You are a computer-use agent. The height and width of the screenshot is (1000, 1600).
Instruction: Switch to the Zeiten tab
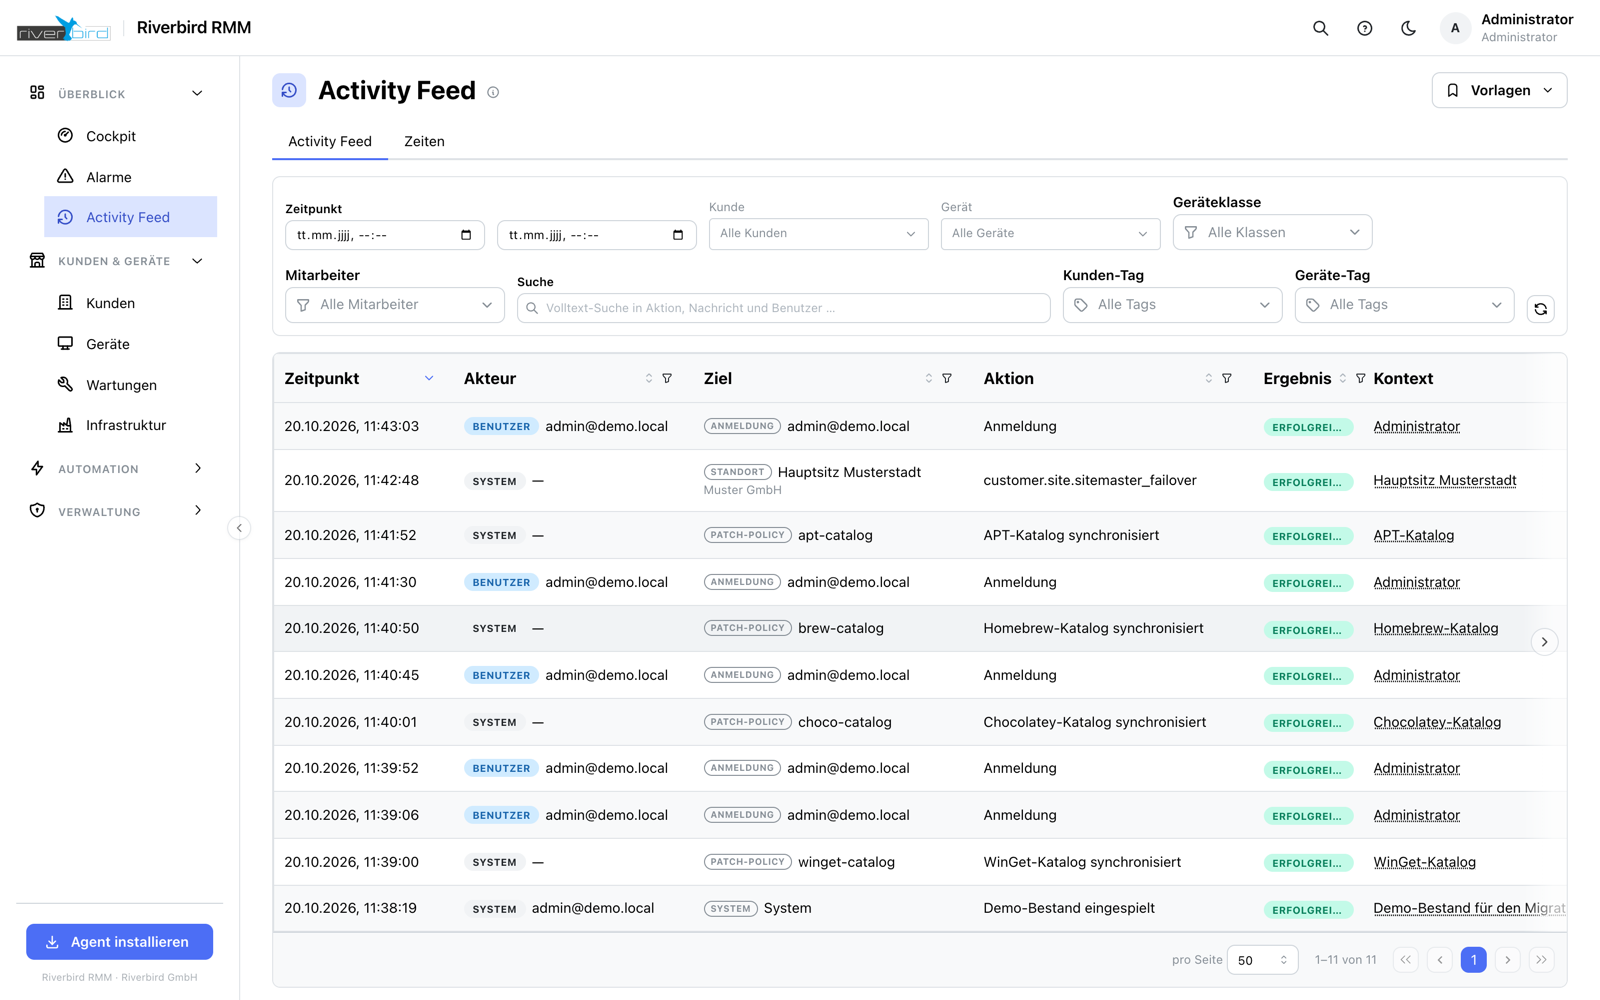click(424, 142)
